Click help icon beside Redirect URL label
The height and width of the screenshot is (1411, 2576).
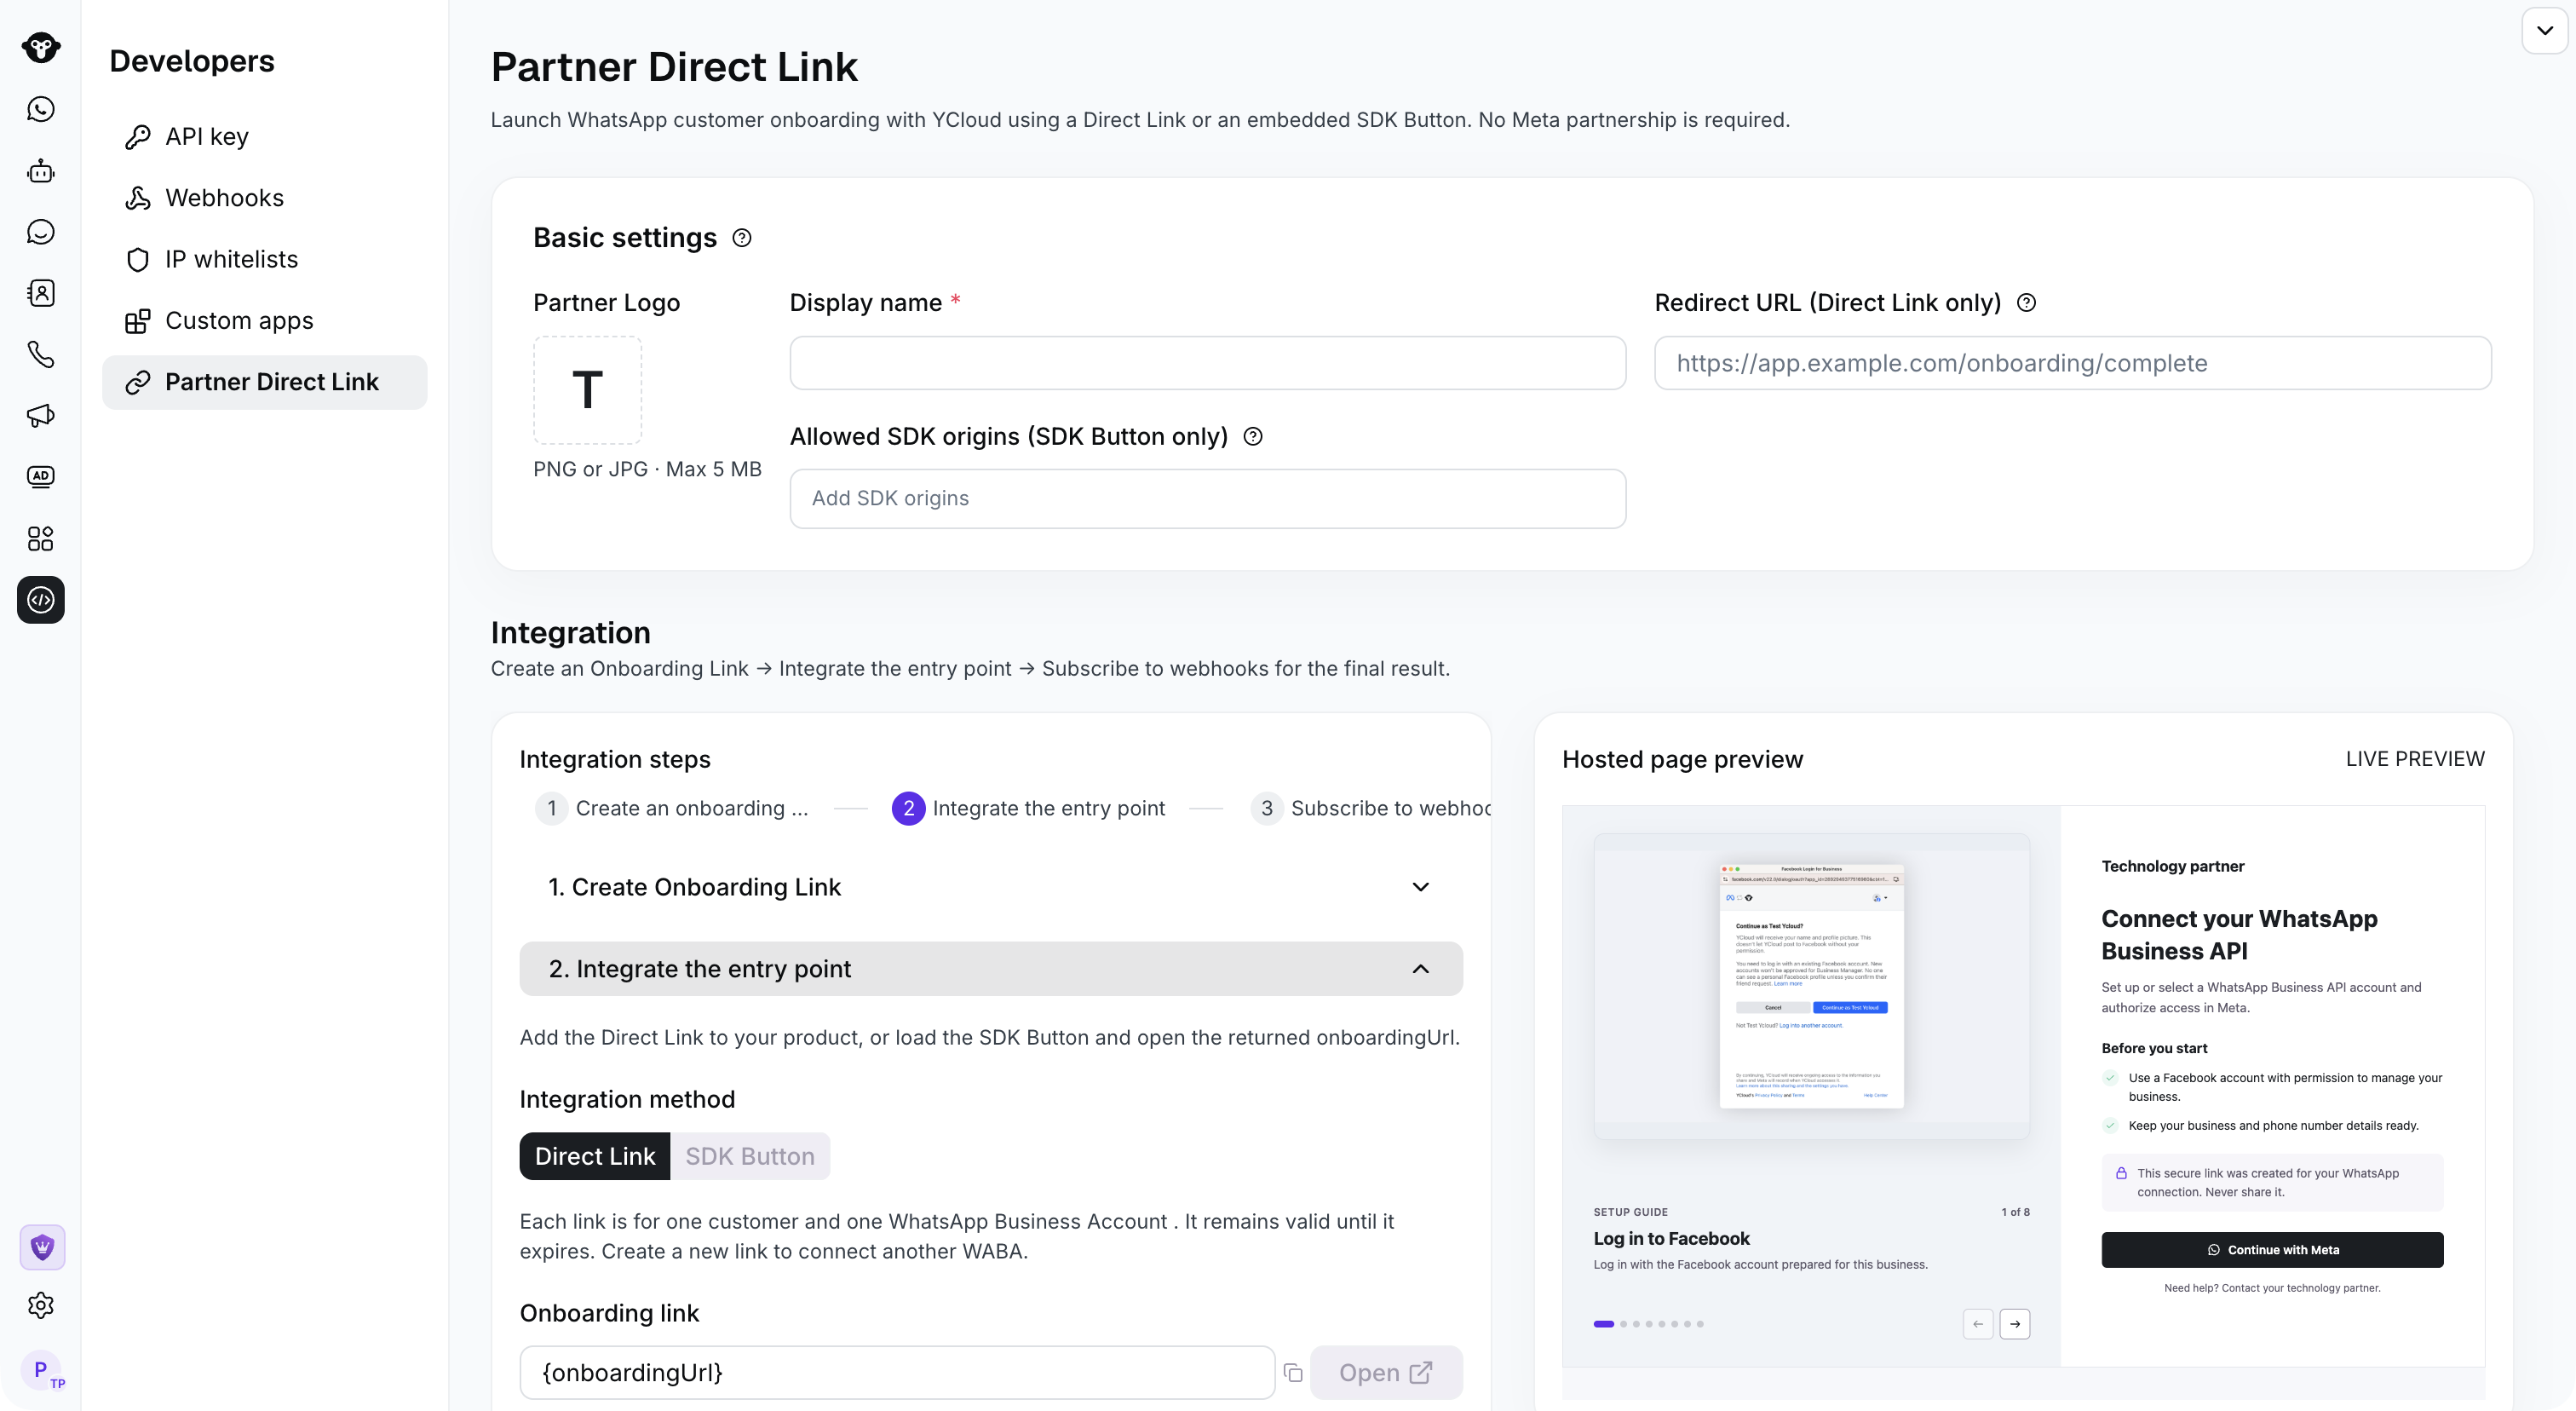tap(2026, 303)
